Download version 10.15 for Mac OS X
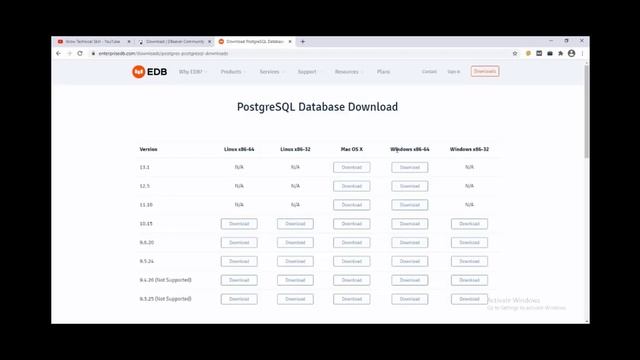Screen dimensions: 640x360 [x=351, y=224]
